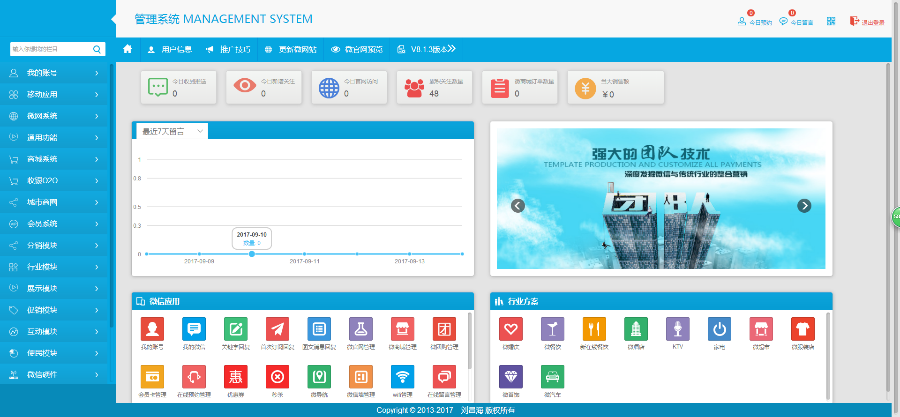Expand 展示模块 using its chevron arrow
This screenshot has width=900, height=417.
97,289
